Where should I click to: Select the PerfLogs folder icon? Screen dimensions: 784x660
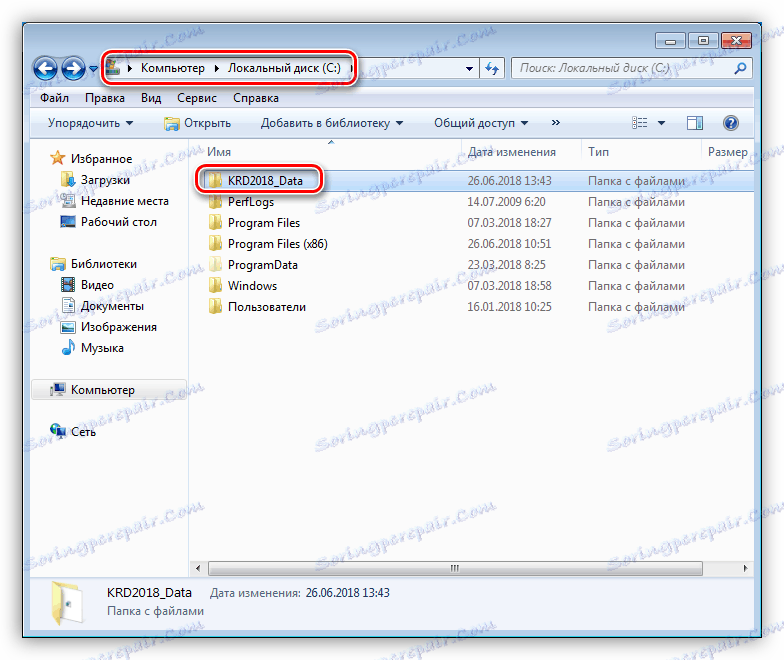pyautogui.click(x=215, y=202)
